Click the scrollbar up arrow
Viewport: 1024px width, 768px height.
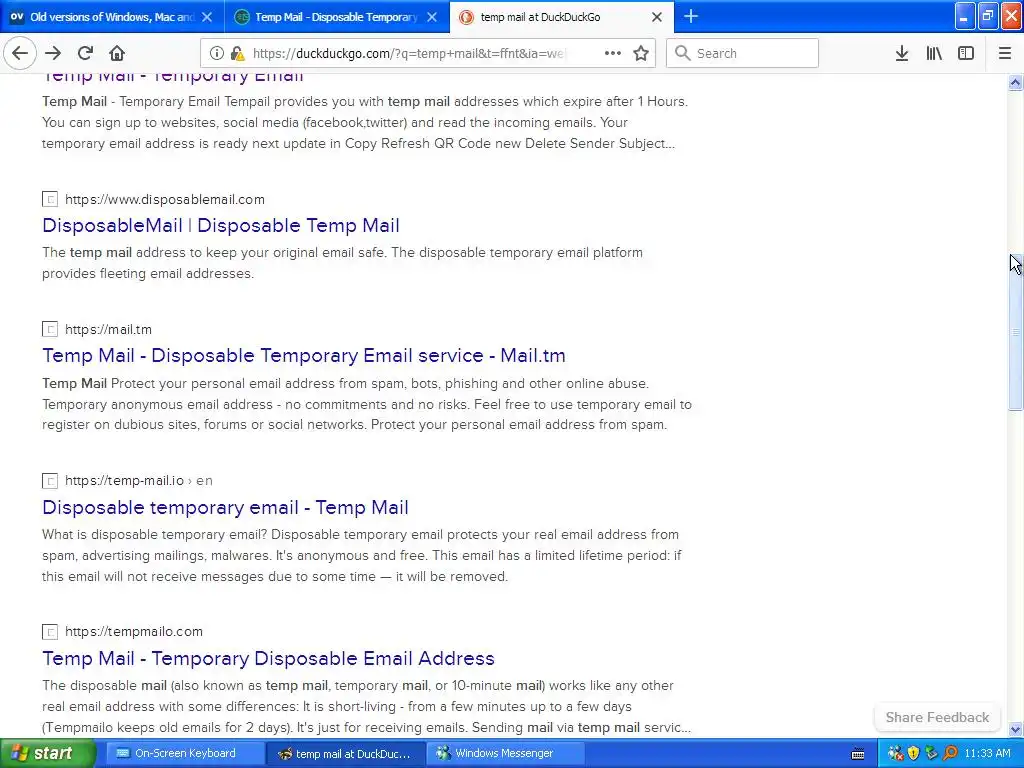pyautogui.click(x=1015, y=82)
